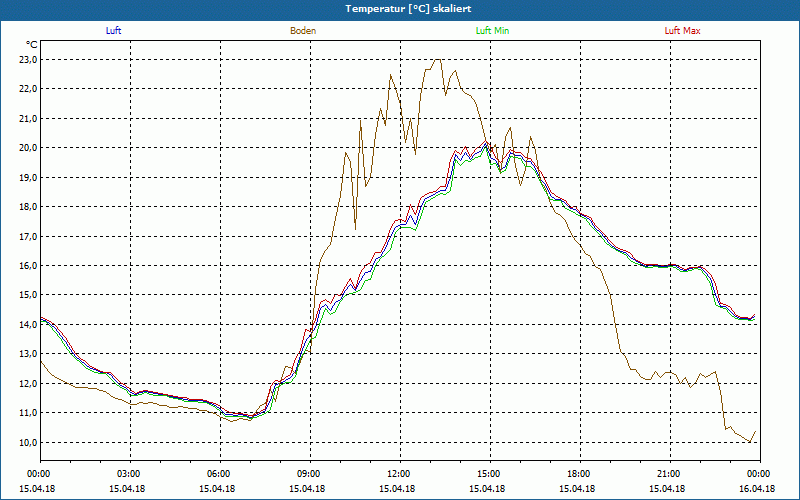Image resolution: width=800 pixels, height=500 pixels.
Task: Click the green 'Luft Min' legend label
Action: (x=492, y=31)
